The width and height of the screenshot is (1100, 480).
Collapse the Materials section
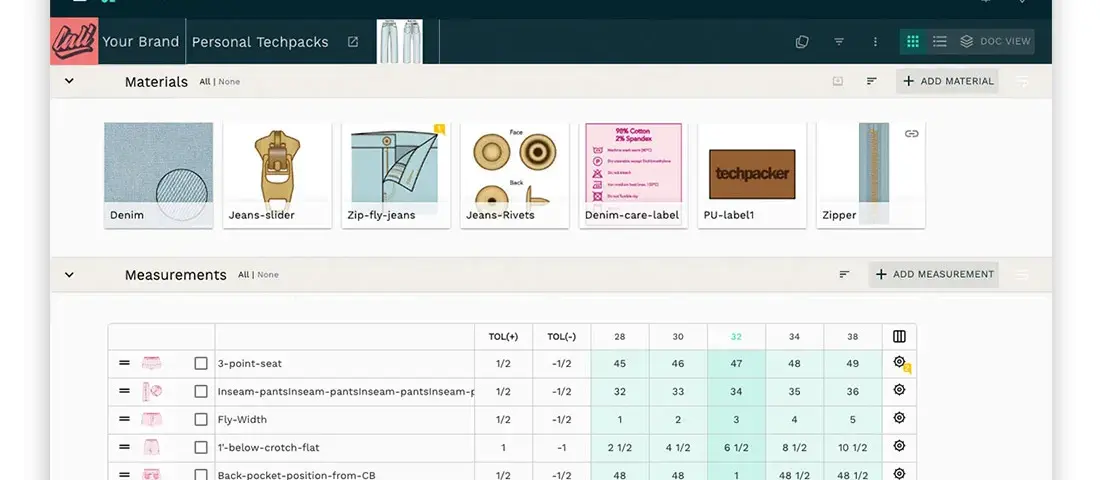click(x=69, y=81)
